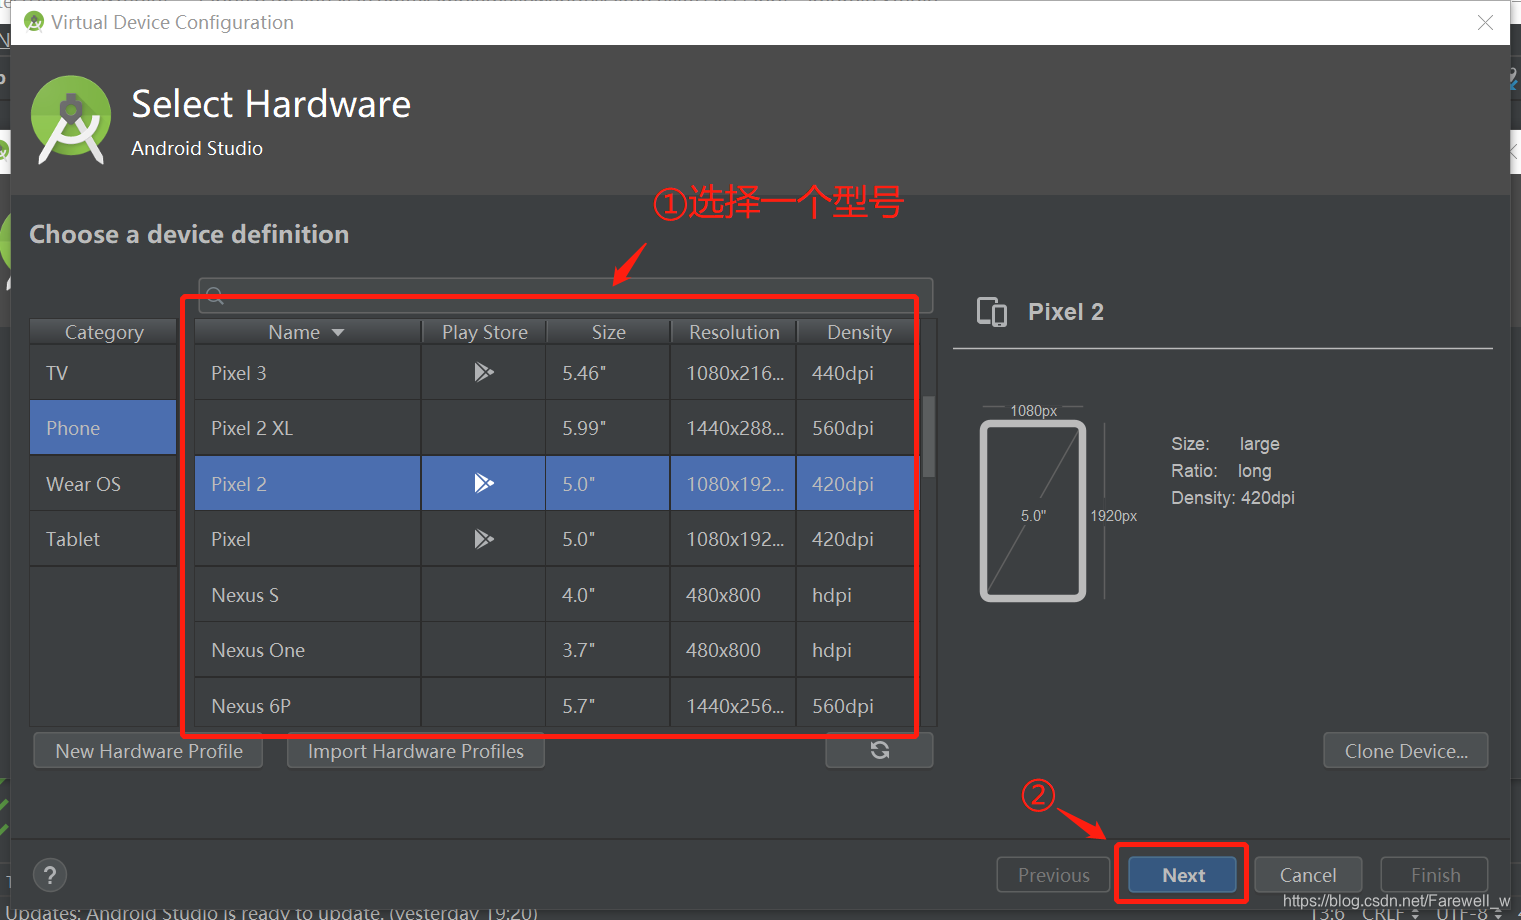Click the device icon beside the Pixel 2 title
The image size is (1521, 920).
992,312
